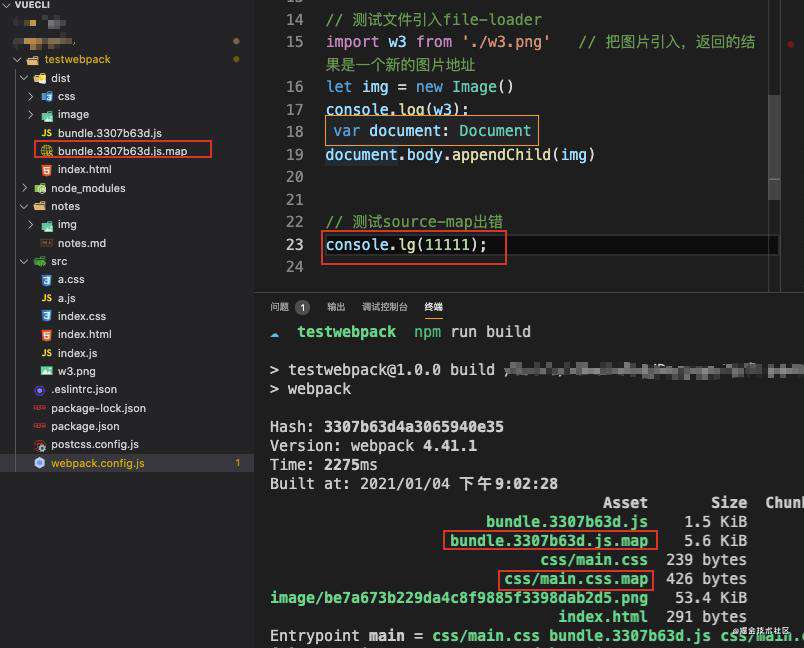Click document.body.appendChild(img) code line
804x648 pixels.
(460, 155)
